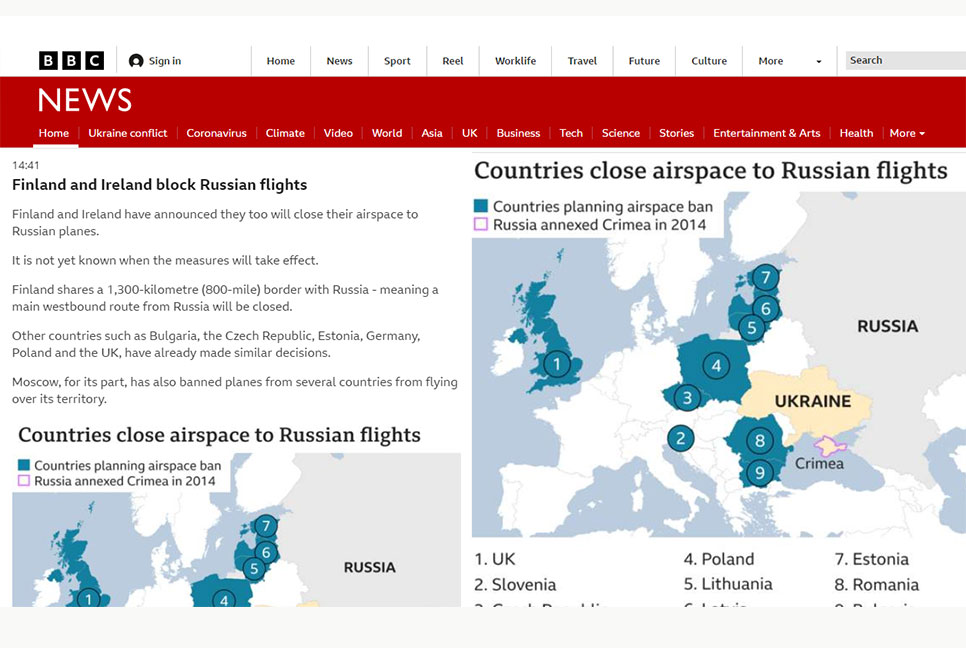Click marker 4 on the small left map
The width and height of the screenshot is (966, 648).
[224, 599]
